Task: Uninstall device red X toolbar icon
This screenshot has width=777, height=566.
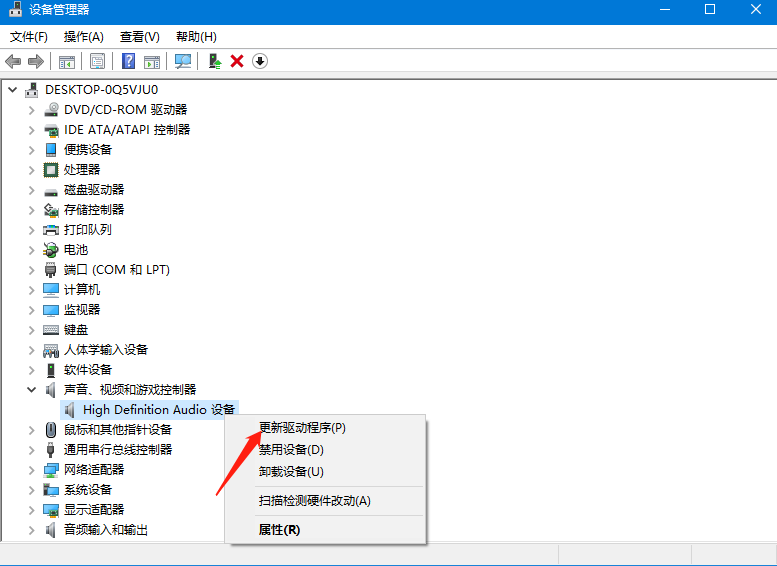Action: click(x=237, y=61)
